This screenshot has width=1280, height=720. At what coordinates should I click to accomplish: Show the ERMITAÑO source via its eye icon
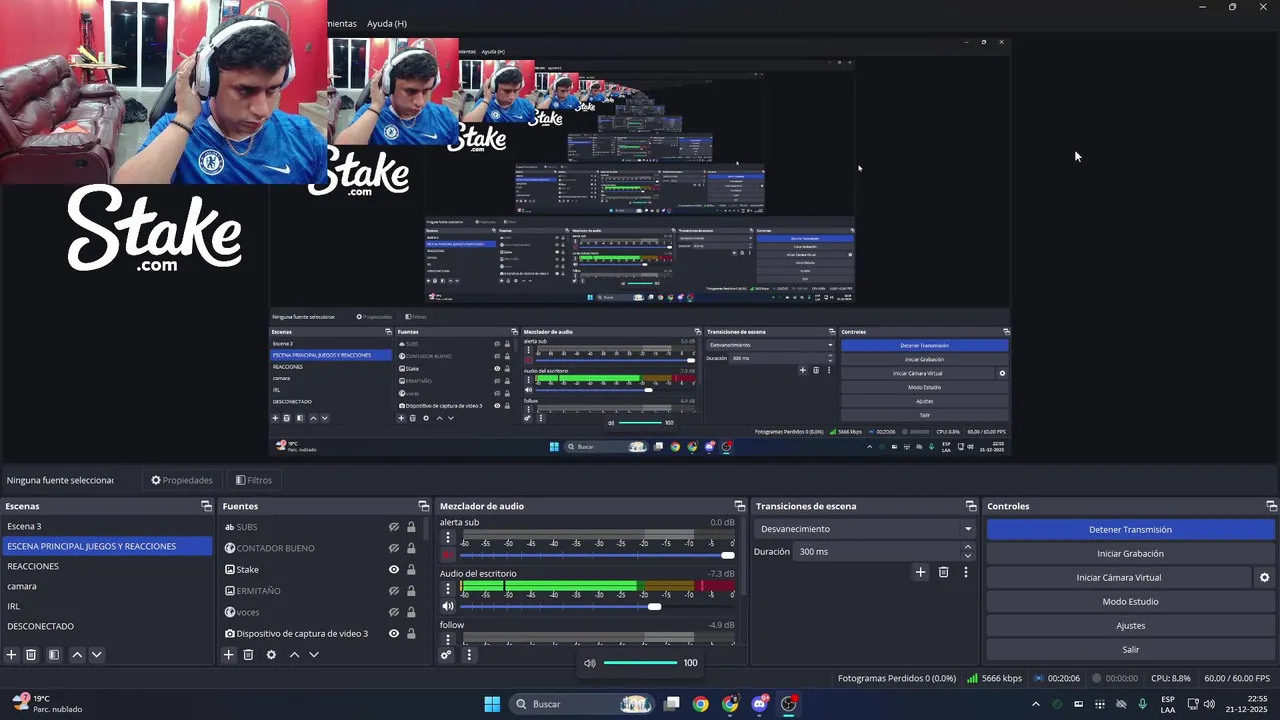tap(394, 591)
